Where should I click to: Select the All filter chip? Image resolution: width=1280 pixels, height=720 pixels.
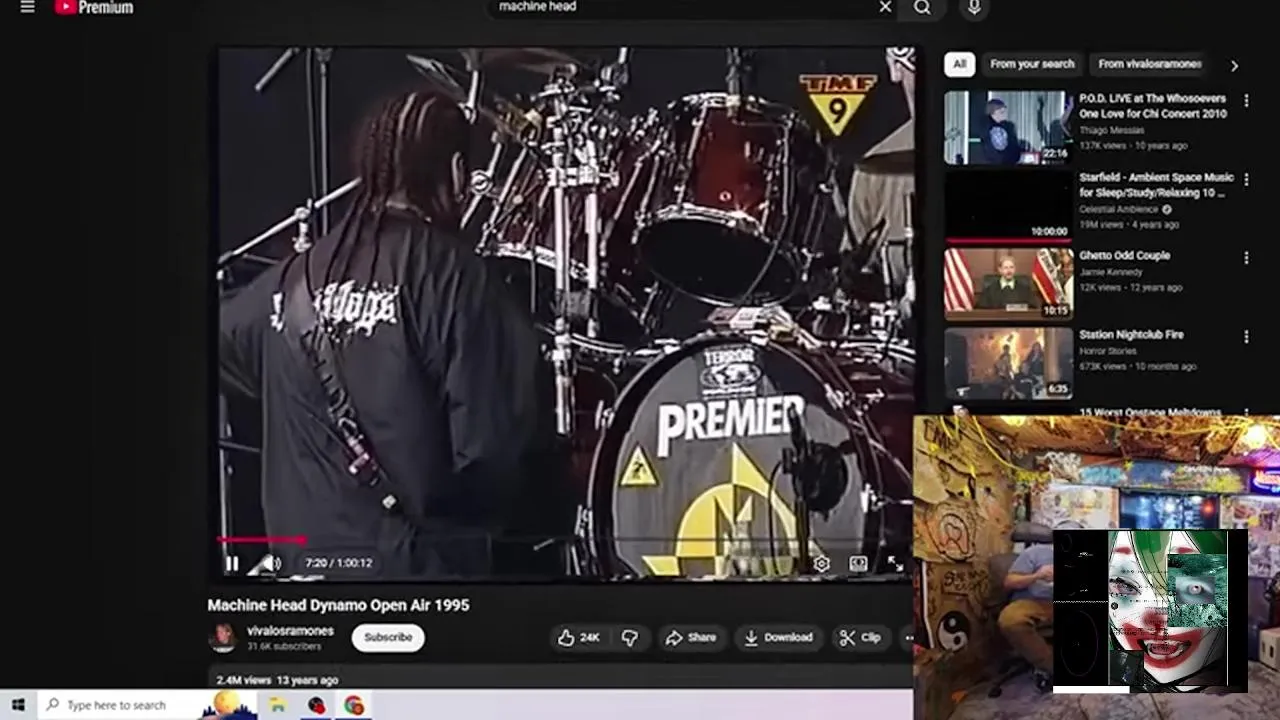[959, 64]
